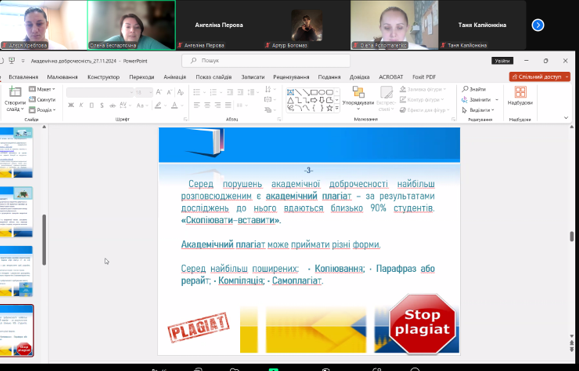Switch to the Draw (Малювання) tab
Image resolution: width=579 pixels, height=371 pixels.
click(62, 77)
